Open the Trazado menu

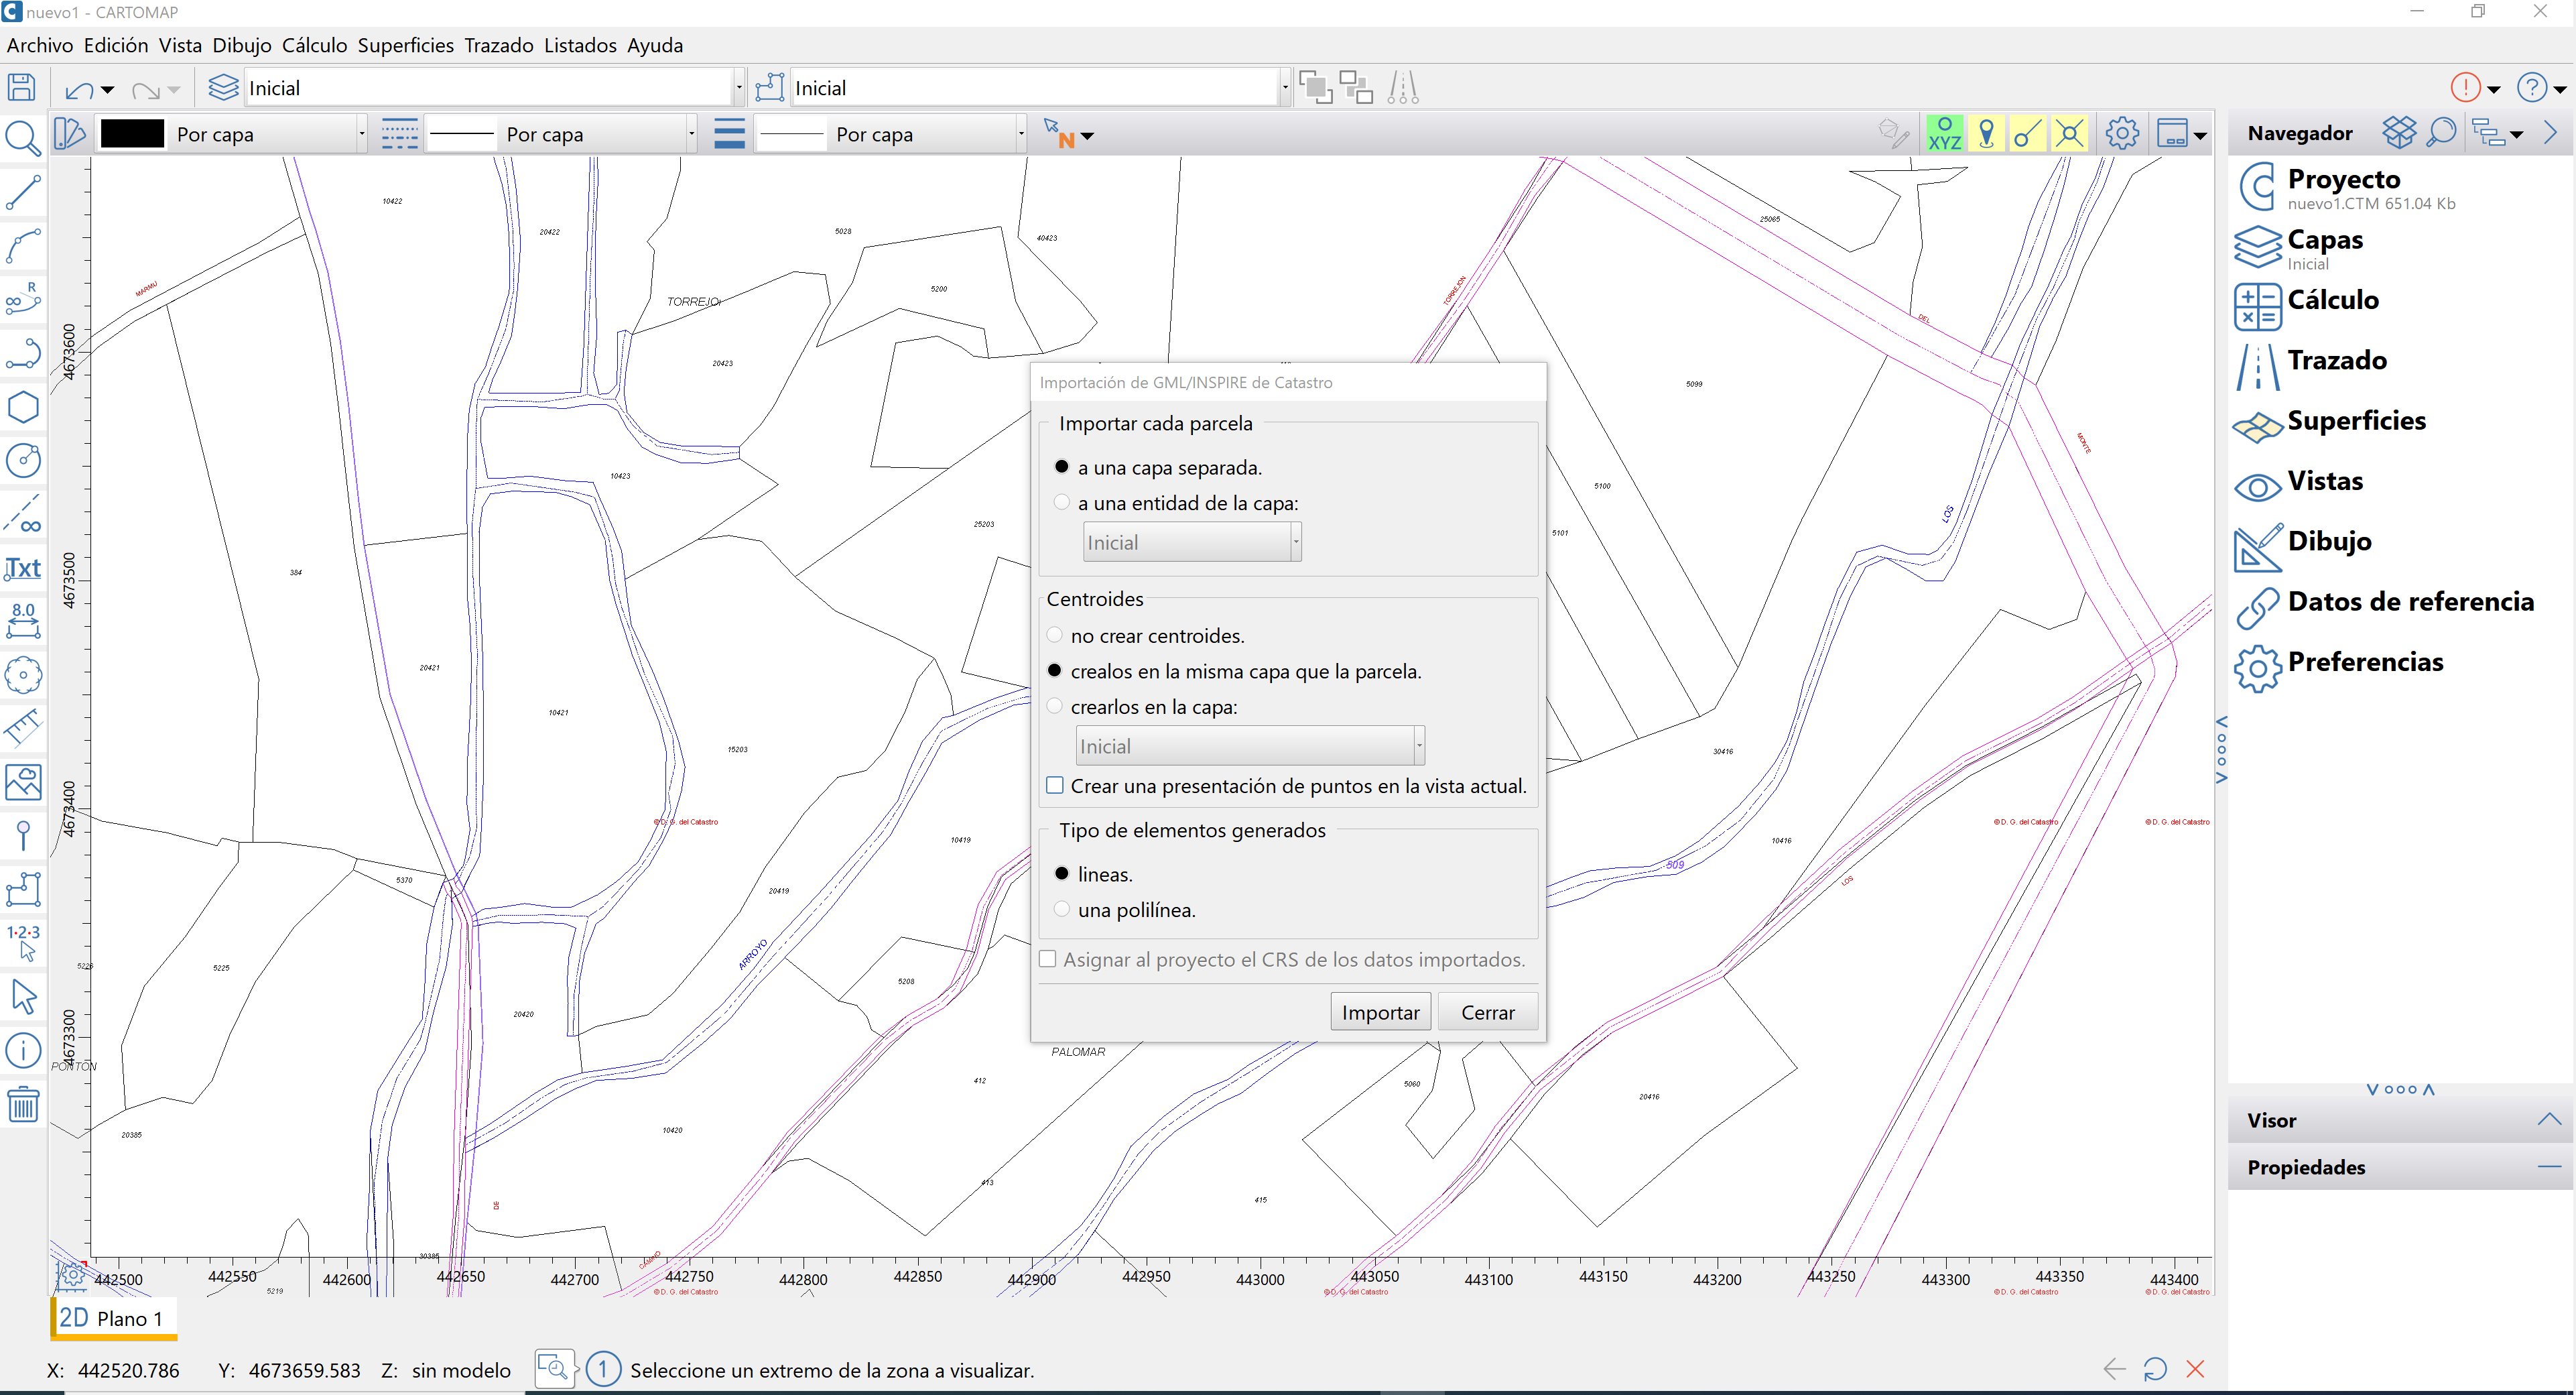[498, 45]
